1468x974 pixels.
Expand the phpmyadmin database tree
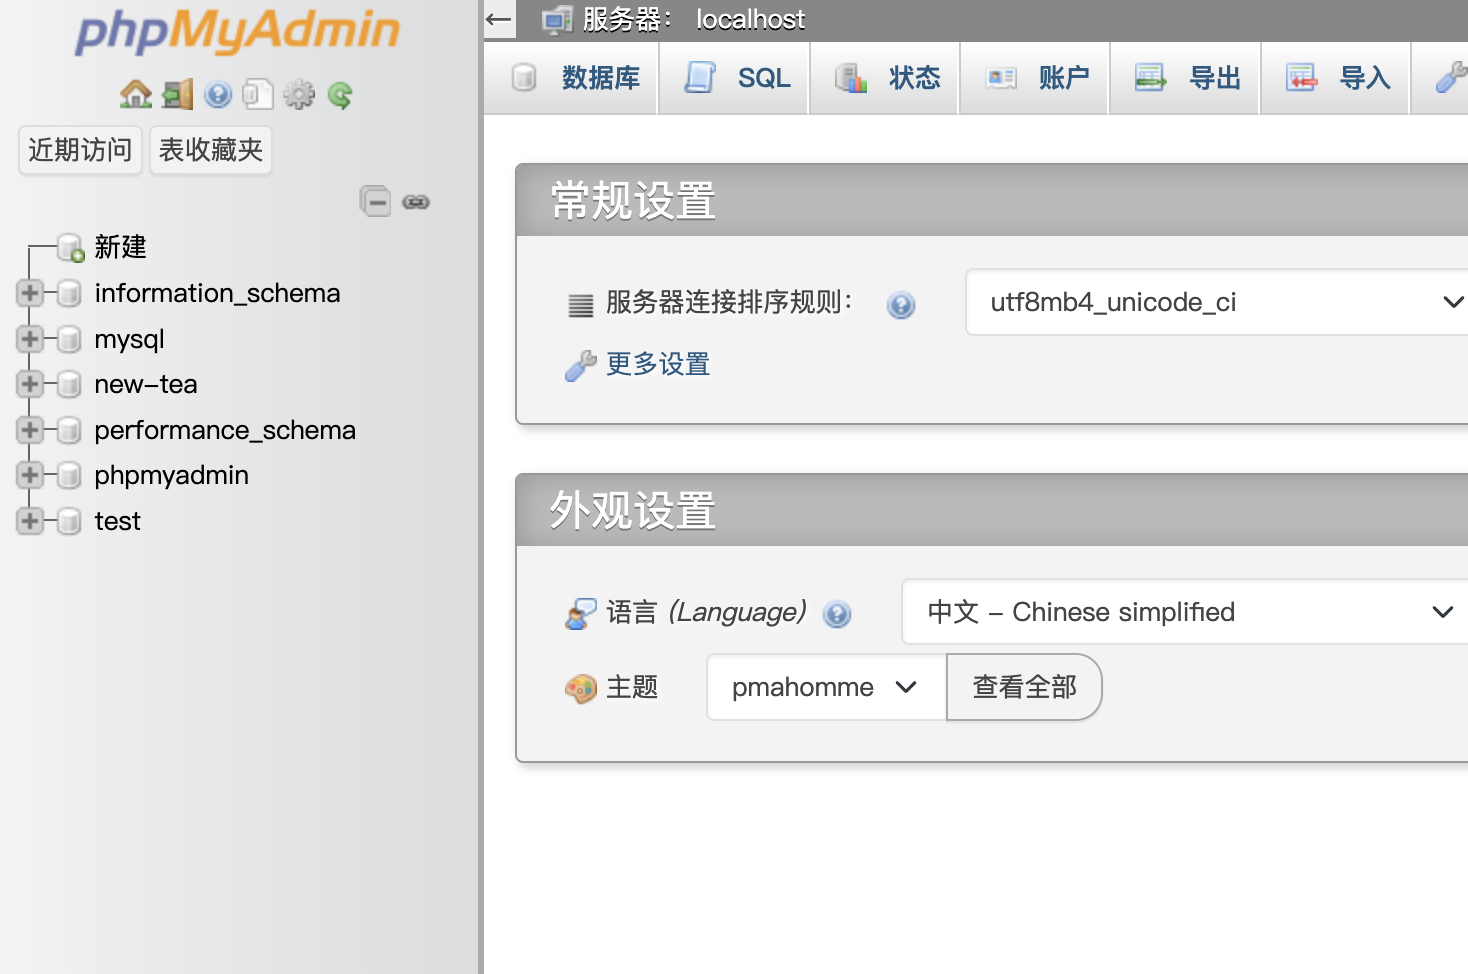30,475
